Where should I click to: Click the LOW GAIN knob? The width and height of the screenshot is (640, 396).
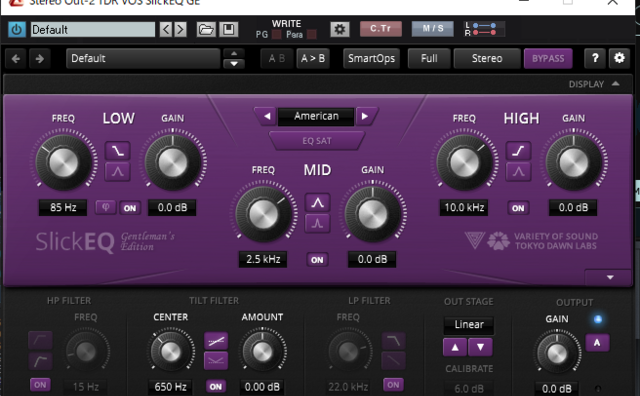point(172,162)
